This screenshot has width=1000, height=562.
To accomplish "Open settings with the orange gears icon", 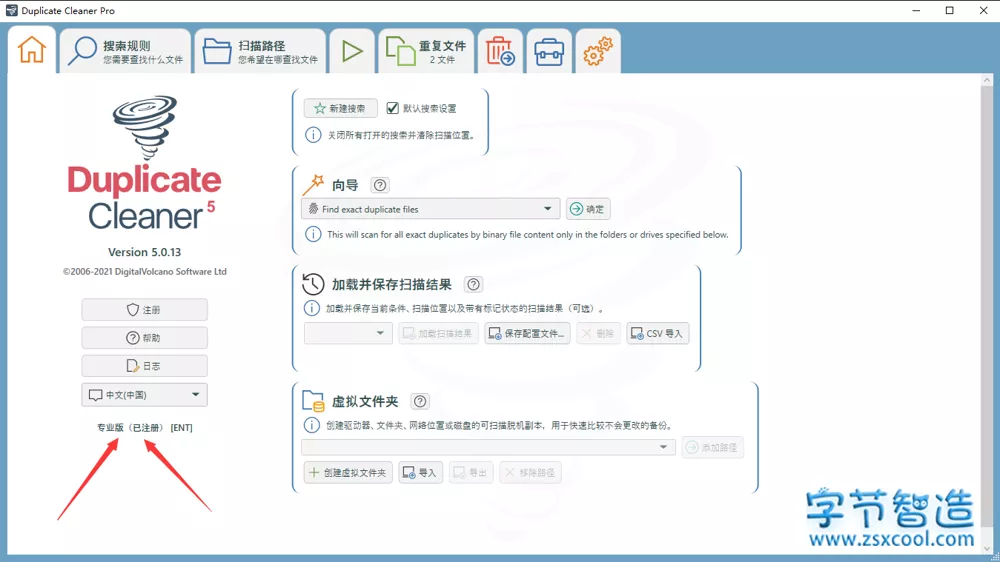I will tap(598, 51).
